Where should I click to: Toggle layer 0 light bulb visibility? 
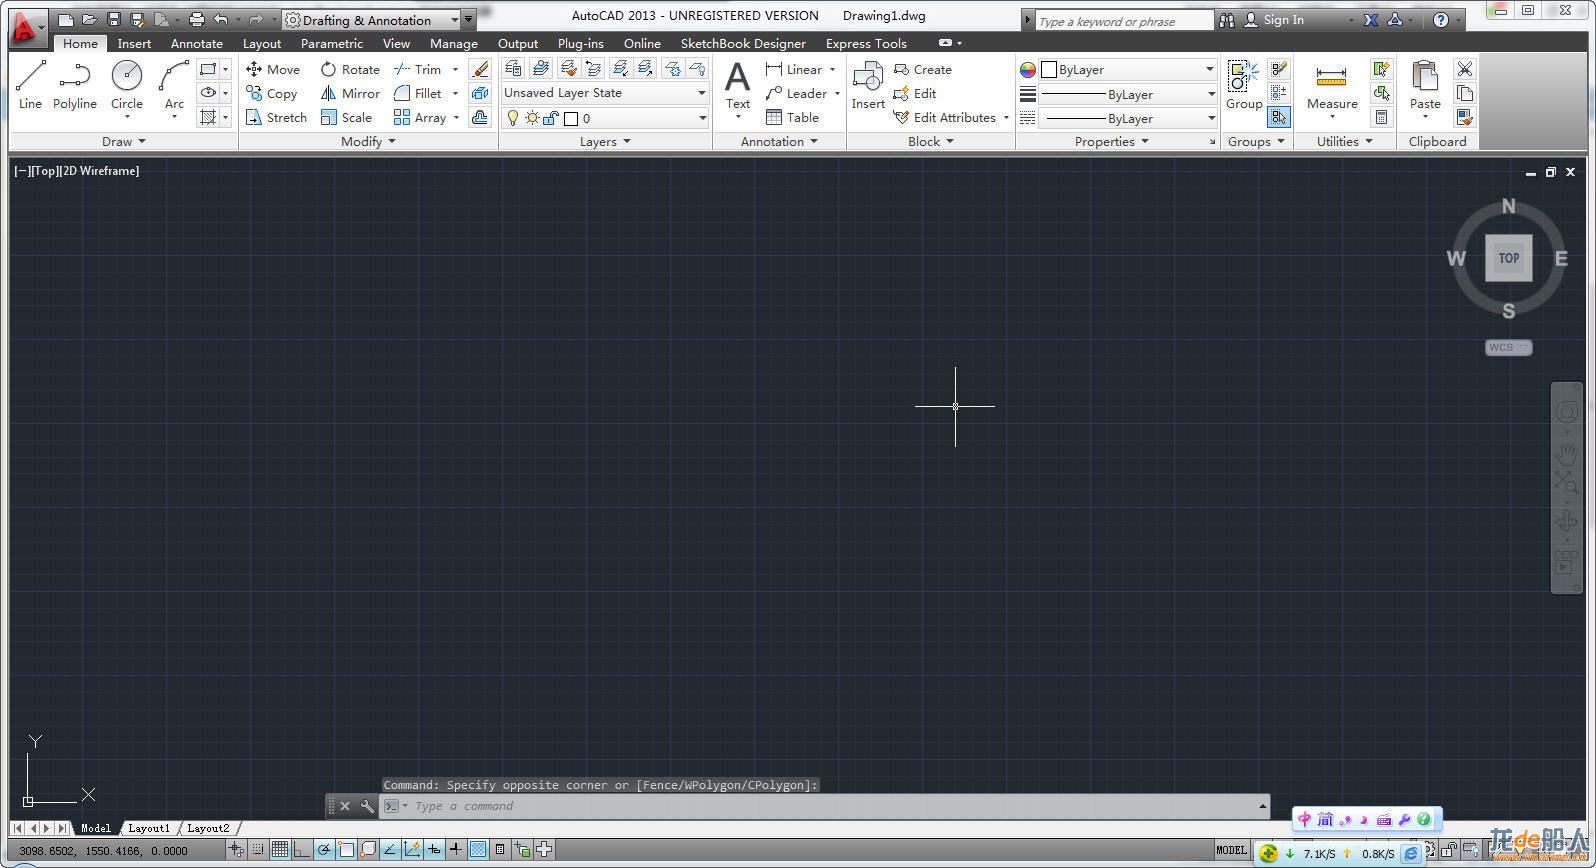513,118
